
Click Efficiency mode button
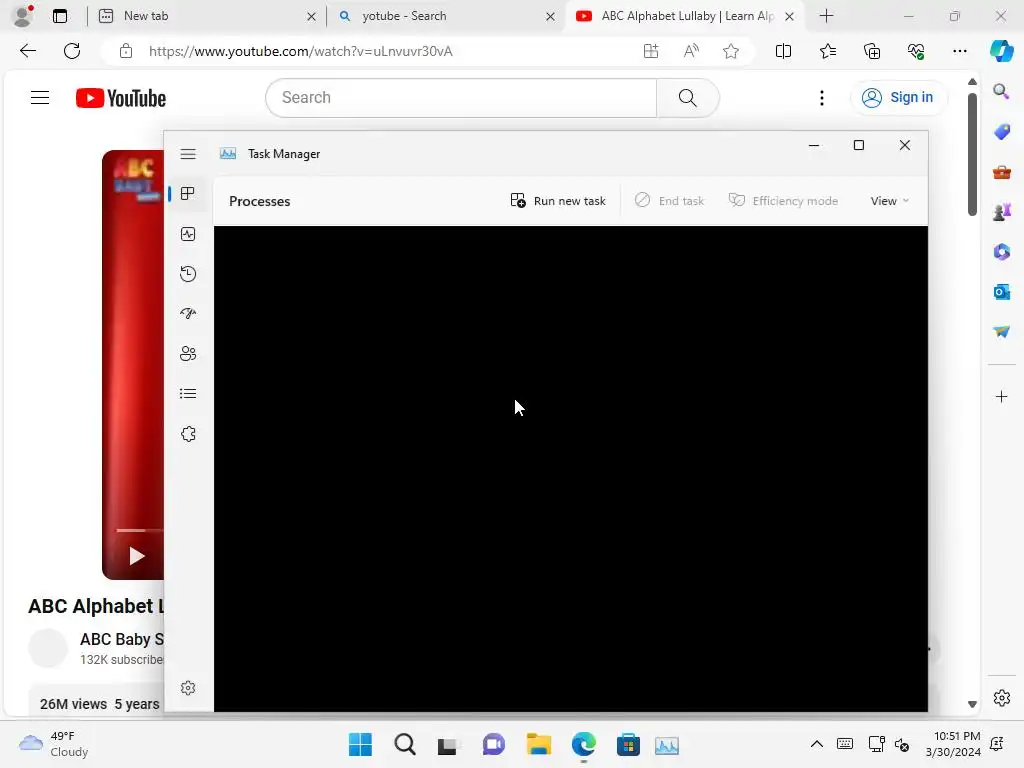783,201
